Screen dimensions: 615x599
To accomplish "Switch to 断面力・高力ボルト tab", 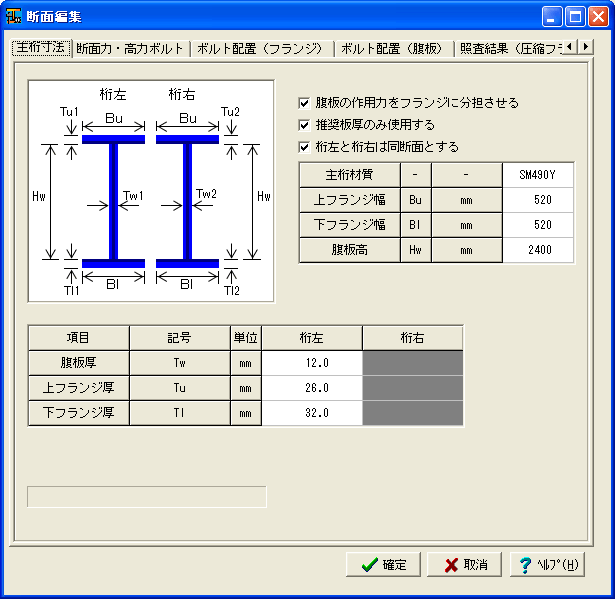I will point(130,49).
